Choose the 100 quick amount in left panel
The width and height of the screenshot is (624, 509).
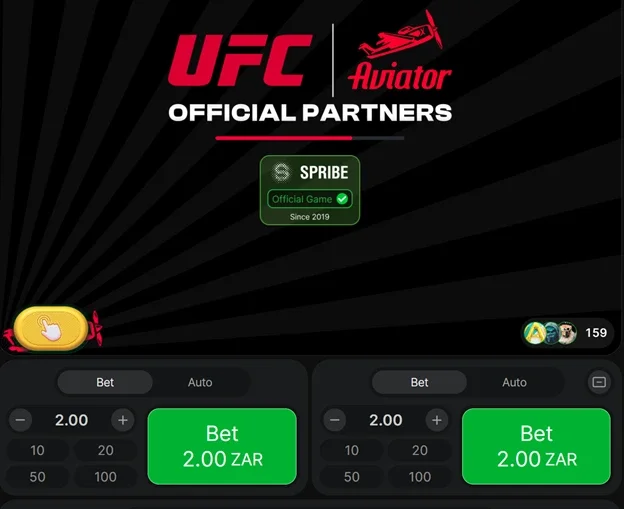tap(106, 477)
